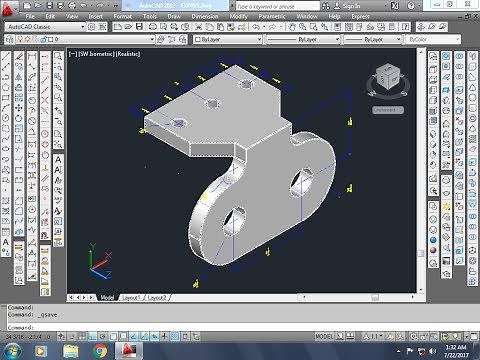Open Layer Properties Manager icon
The image size is (480, 360).
tap(10, 39)
